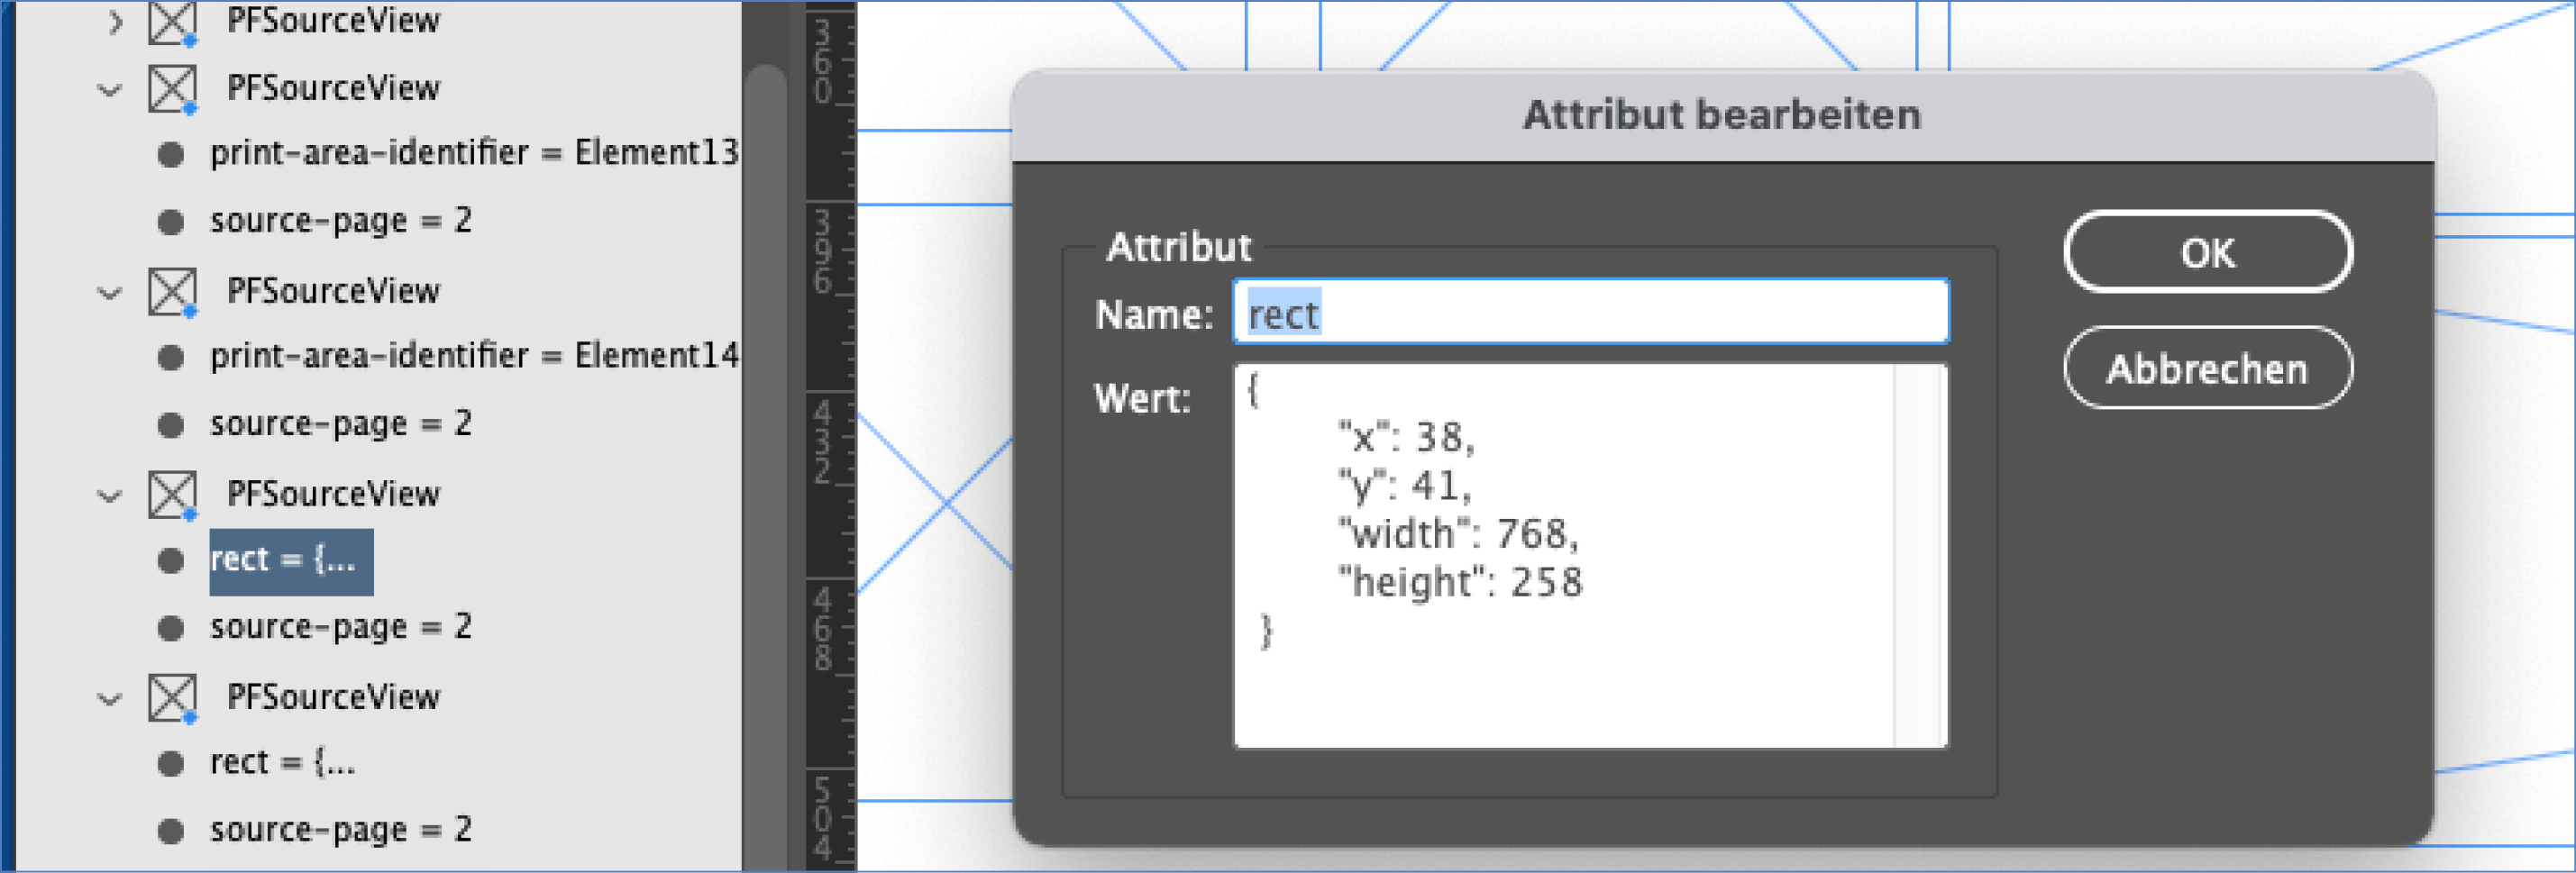
Task: Click the bullet icon beside the highlighted rect attribute
Action: coord(171,561)
